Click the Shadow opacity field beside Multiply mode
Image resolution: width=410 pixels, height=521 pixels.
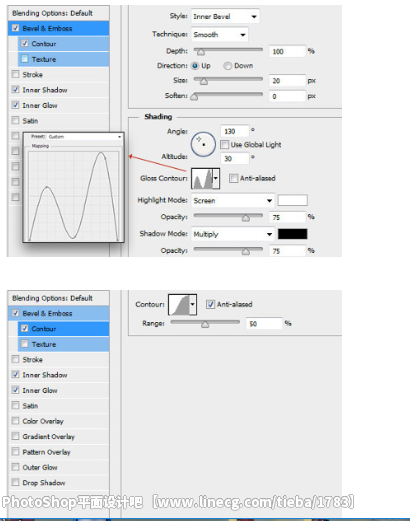[x=287, y=251]
